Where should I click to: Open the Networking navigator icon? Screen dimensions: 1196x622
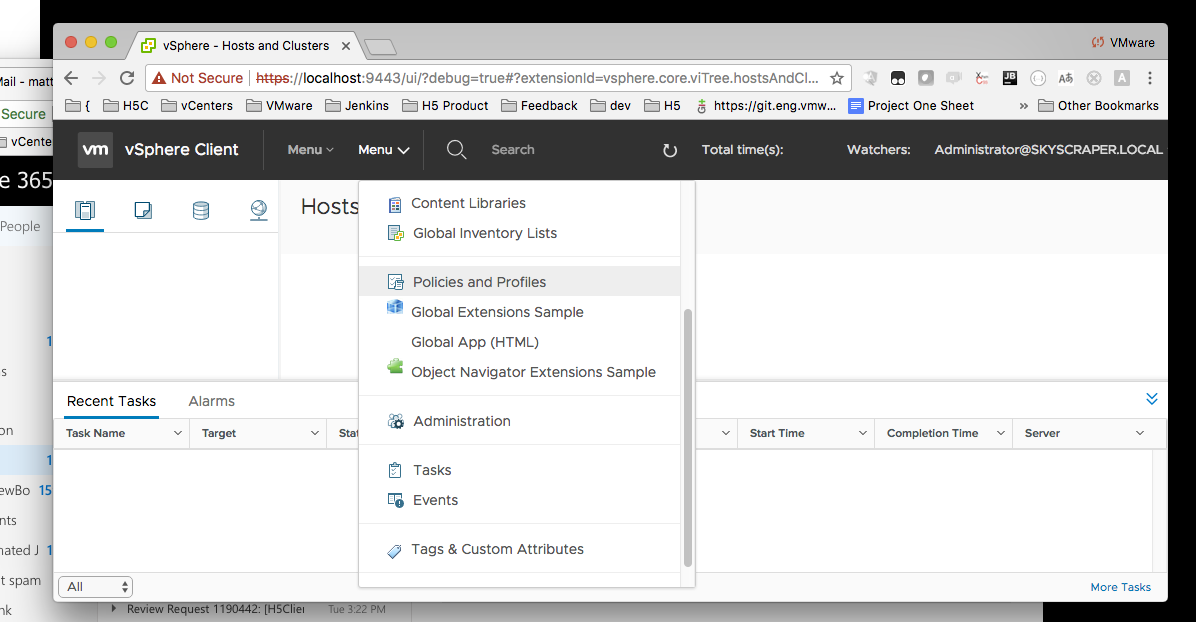click(x=259, y=210)
